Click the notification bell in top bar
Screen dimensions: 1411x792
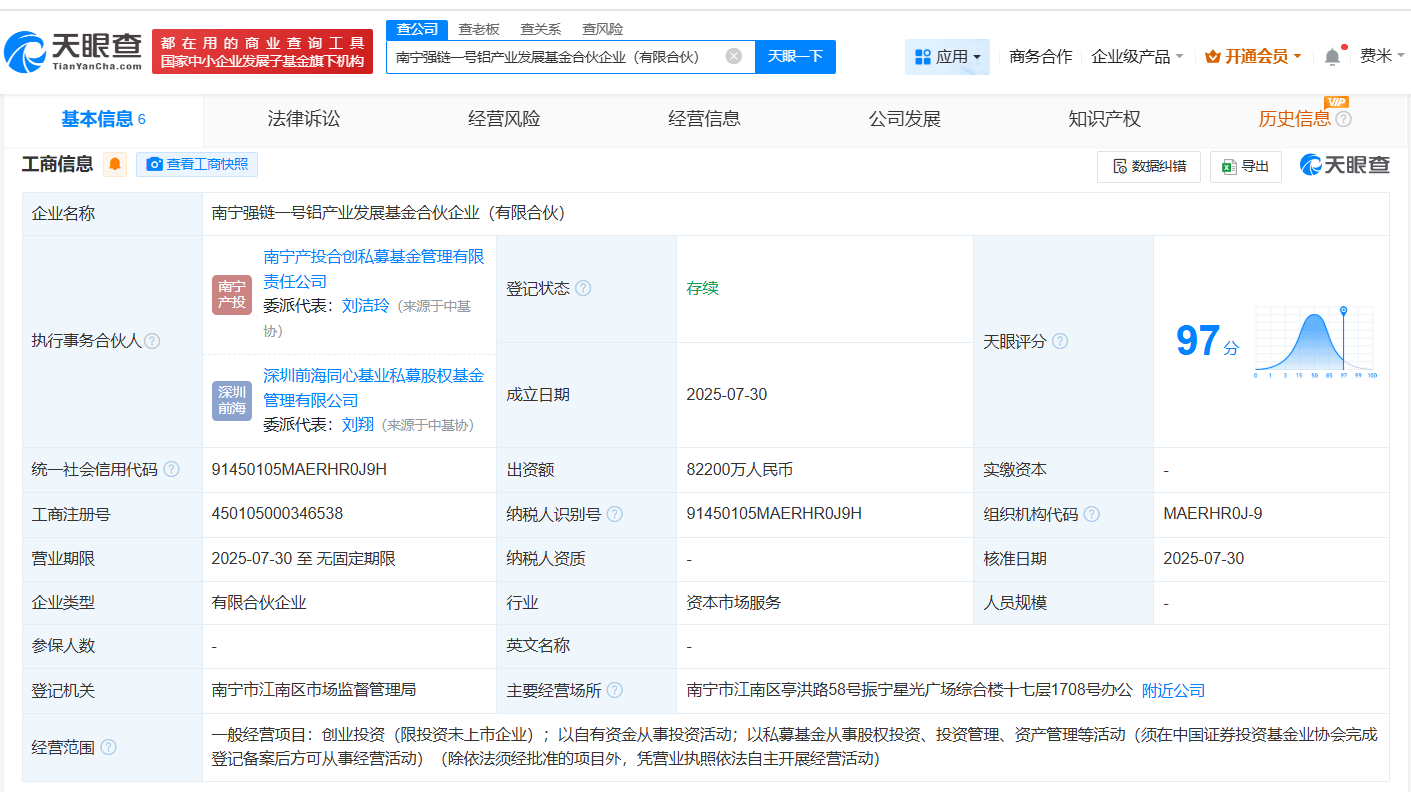pos(1332,57)
